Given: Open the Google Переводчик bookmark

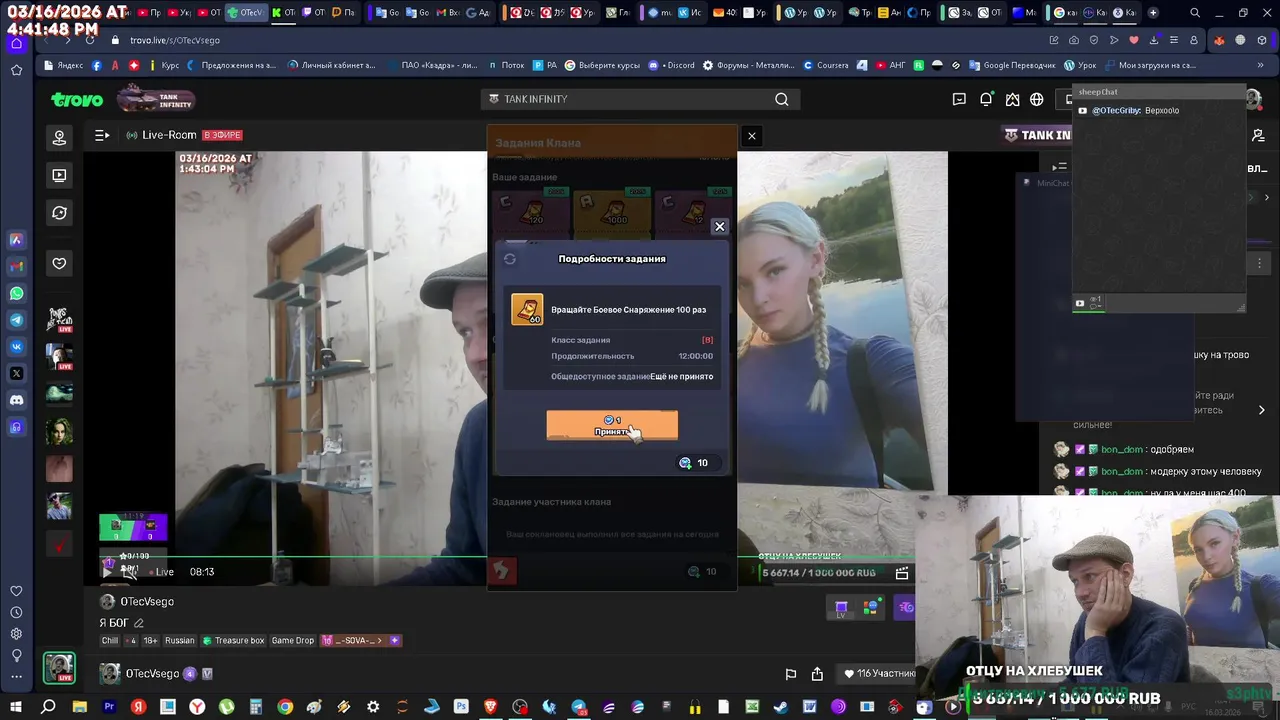Looking at the screenshot, I should coord(1013,65).
